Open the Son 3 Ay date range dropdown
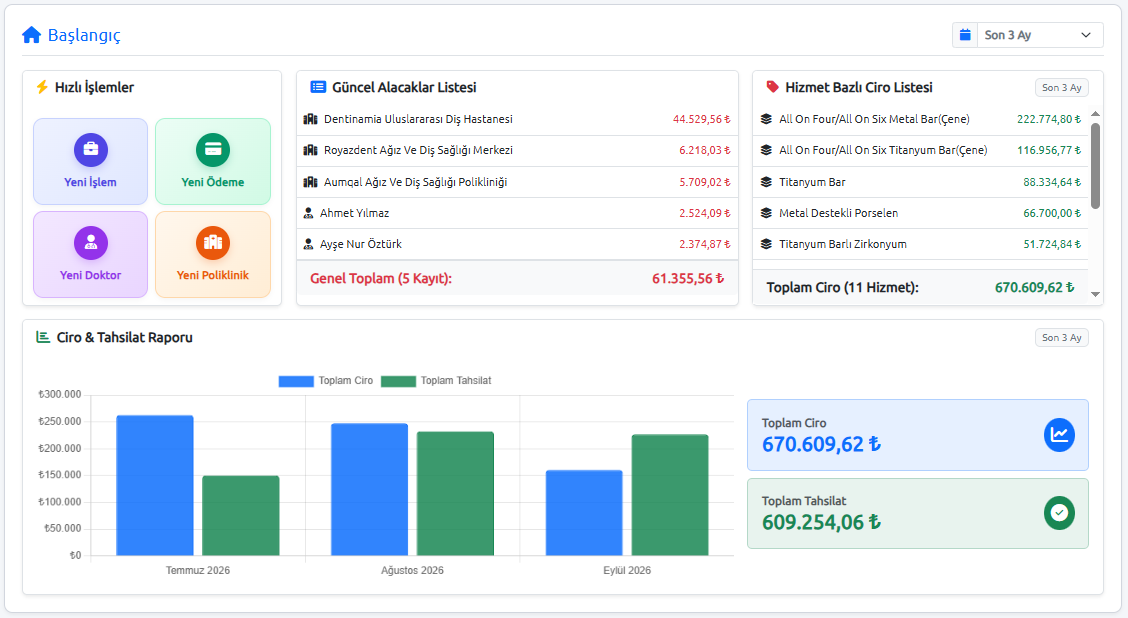 (x=1040, y=35)
